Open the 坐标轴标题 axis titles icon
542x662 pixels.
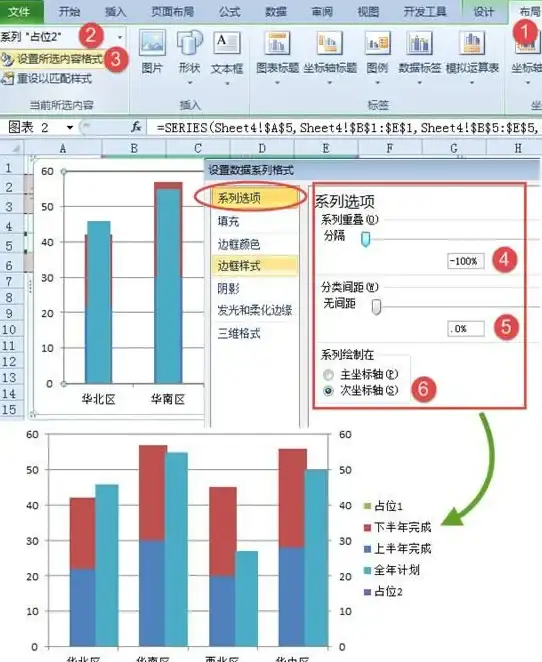330,43
